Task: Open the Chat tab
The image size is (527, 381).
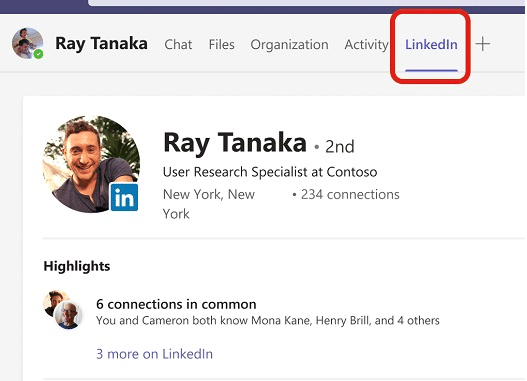Action: click(x=178, y=44)
